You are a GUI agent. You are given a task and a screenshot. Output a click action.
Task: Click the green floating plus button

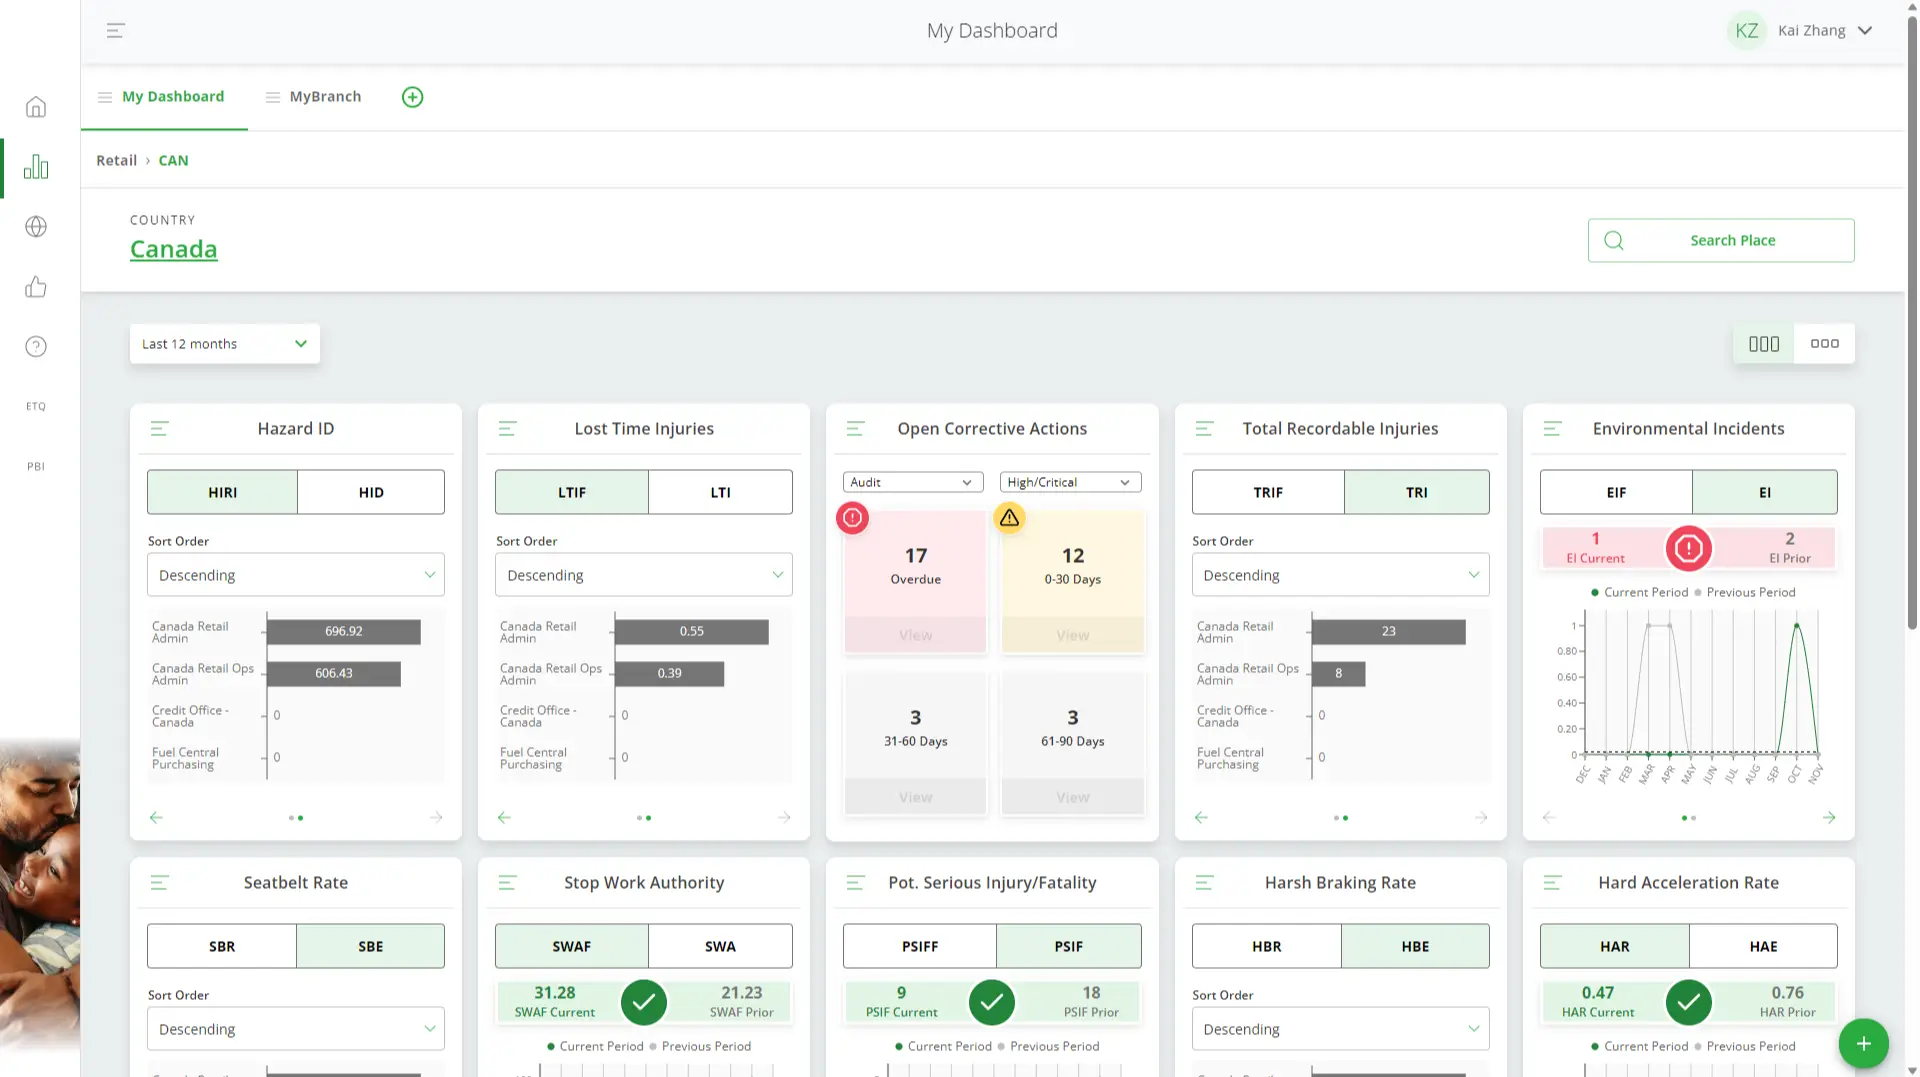1863,1043
